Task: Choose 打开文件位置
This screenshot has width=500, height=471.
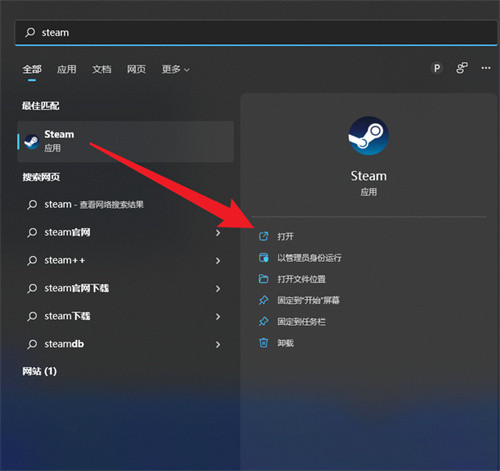Action: (x=302, y=279)
